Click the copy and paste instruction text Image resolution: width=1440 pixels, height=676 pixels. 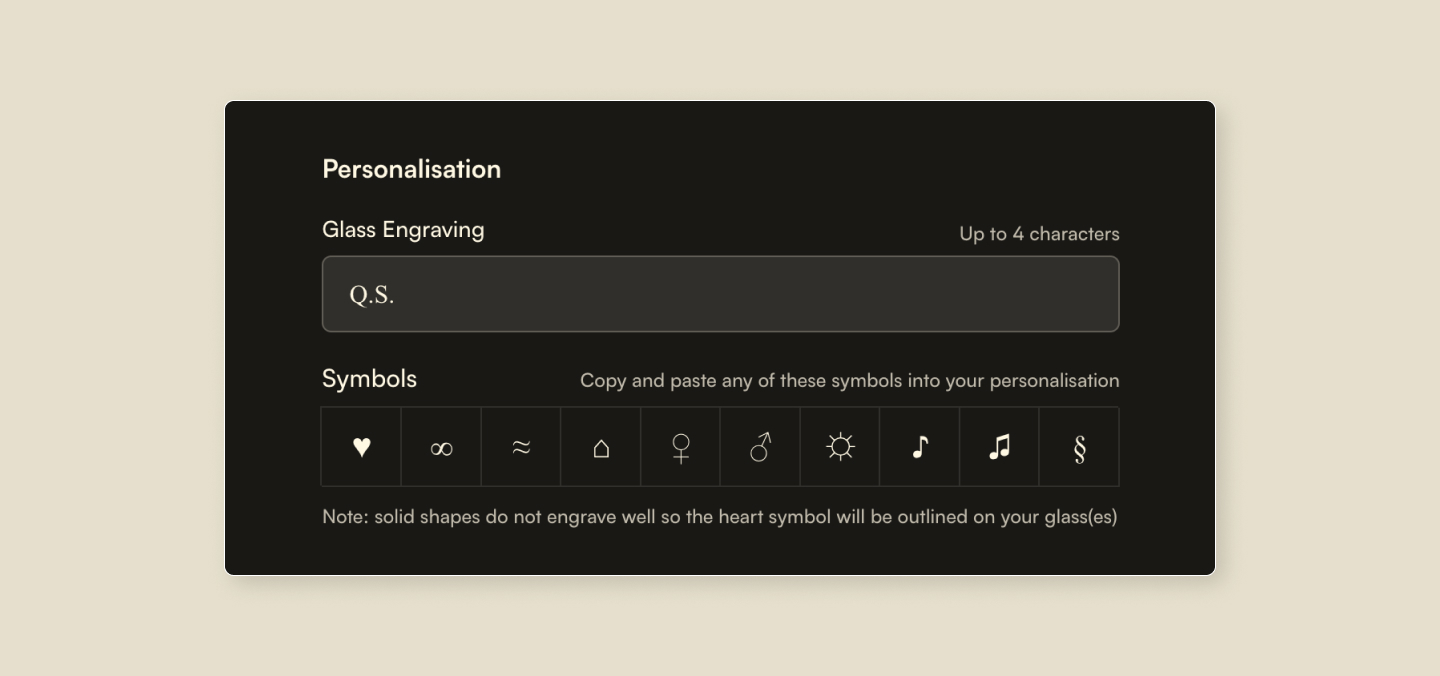[849, 380]
